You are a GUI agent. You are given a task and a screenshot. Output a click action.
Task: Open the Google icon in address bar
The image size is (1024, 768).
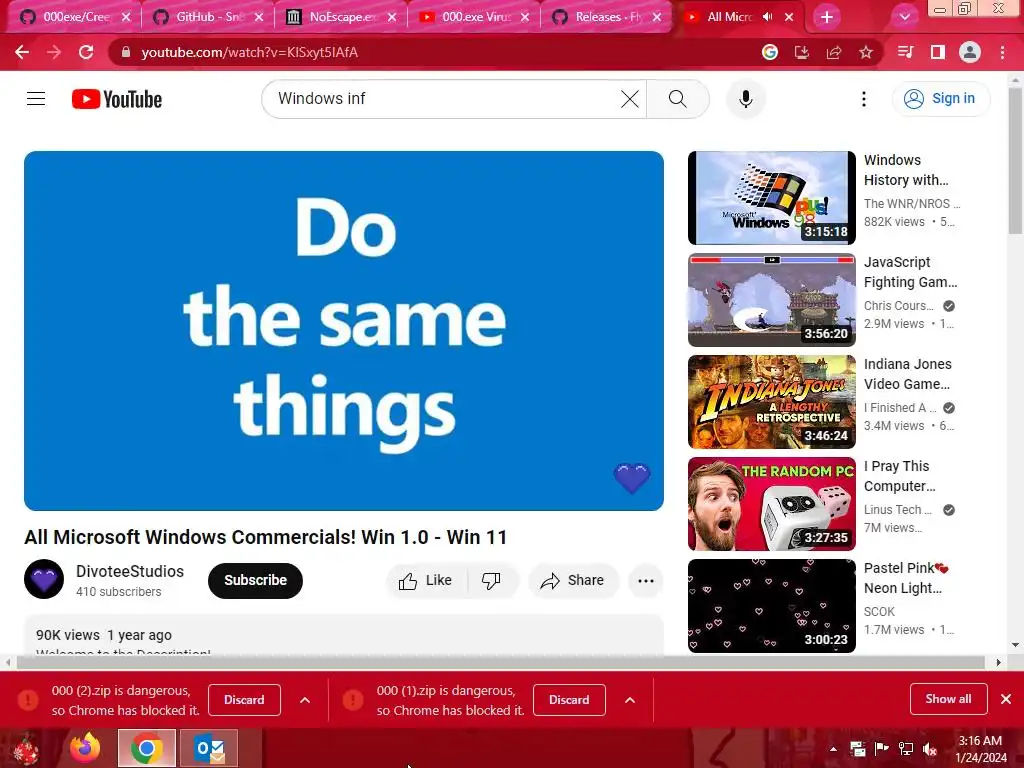click(x=769, y=52)
